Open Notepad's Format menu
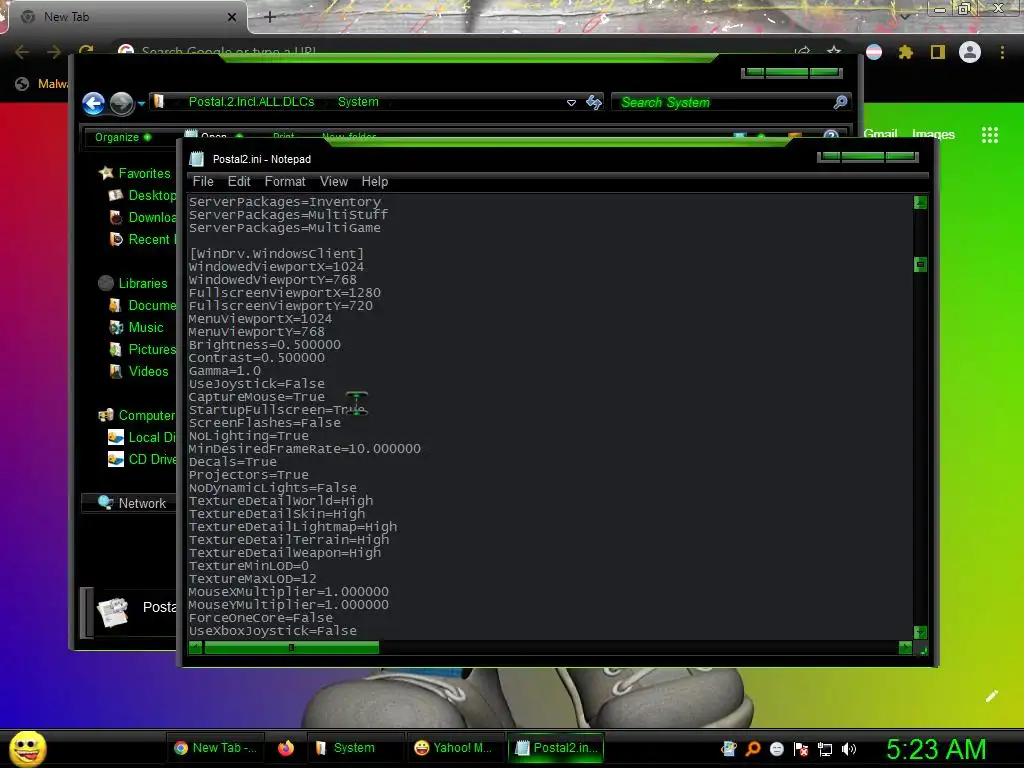The height and width of the screenshot is (768, 1024). (x=285, y=182)
